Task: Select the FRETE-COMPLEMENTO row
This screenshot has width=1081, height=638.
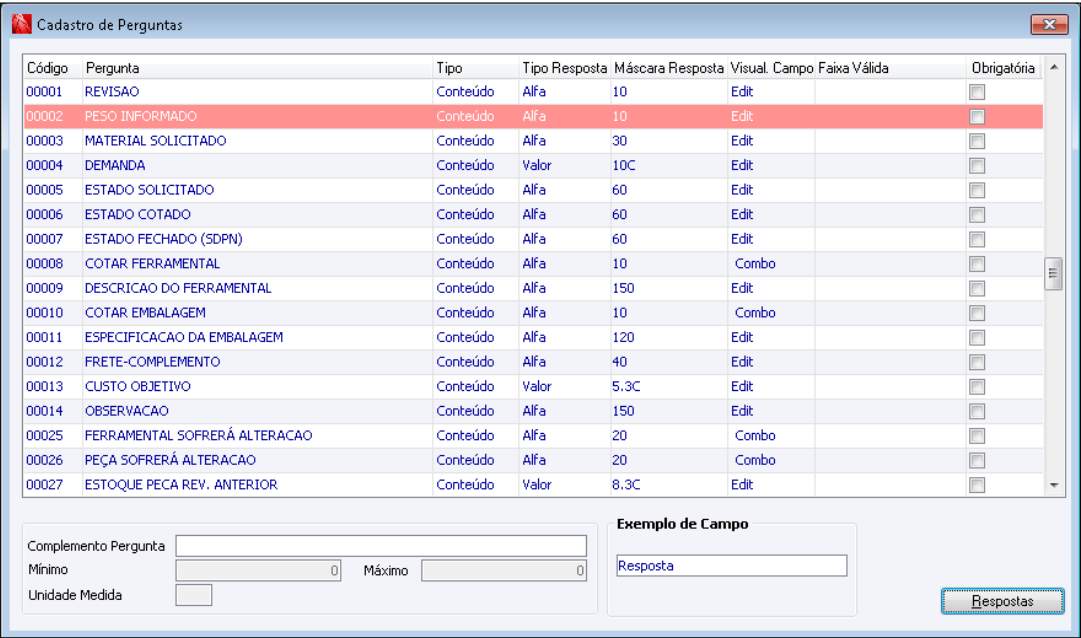Action: point(533,362)
